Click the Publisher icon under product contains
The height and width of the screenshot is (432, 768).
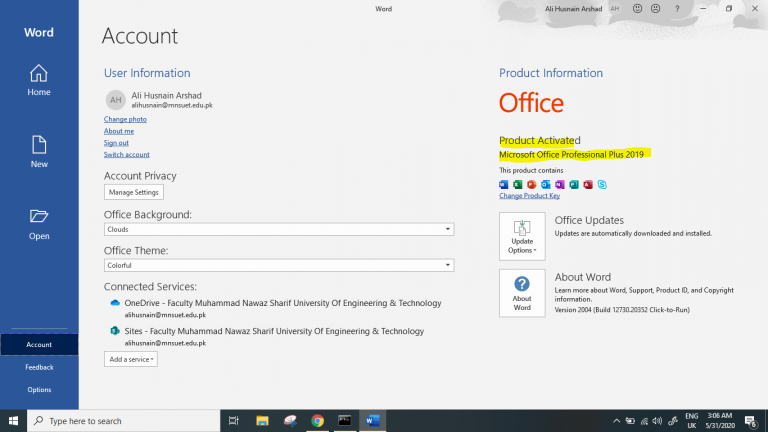click(x=574, y=184)
